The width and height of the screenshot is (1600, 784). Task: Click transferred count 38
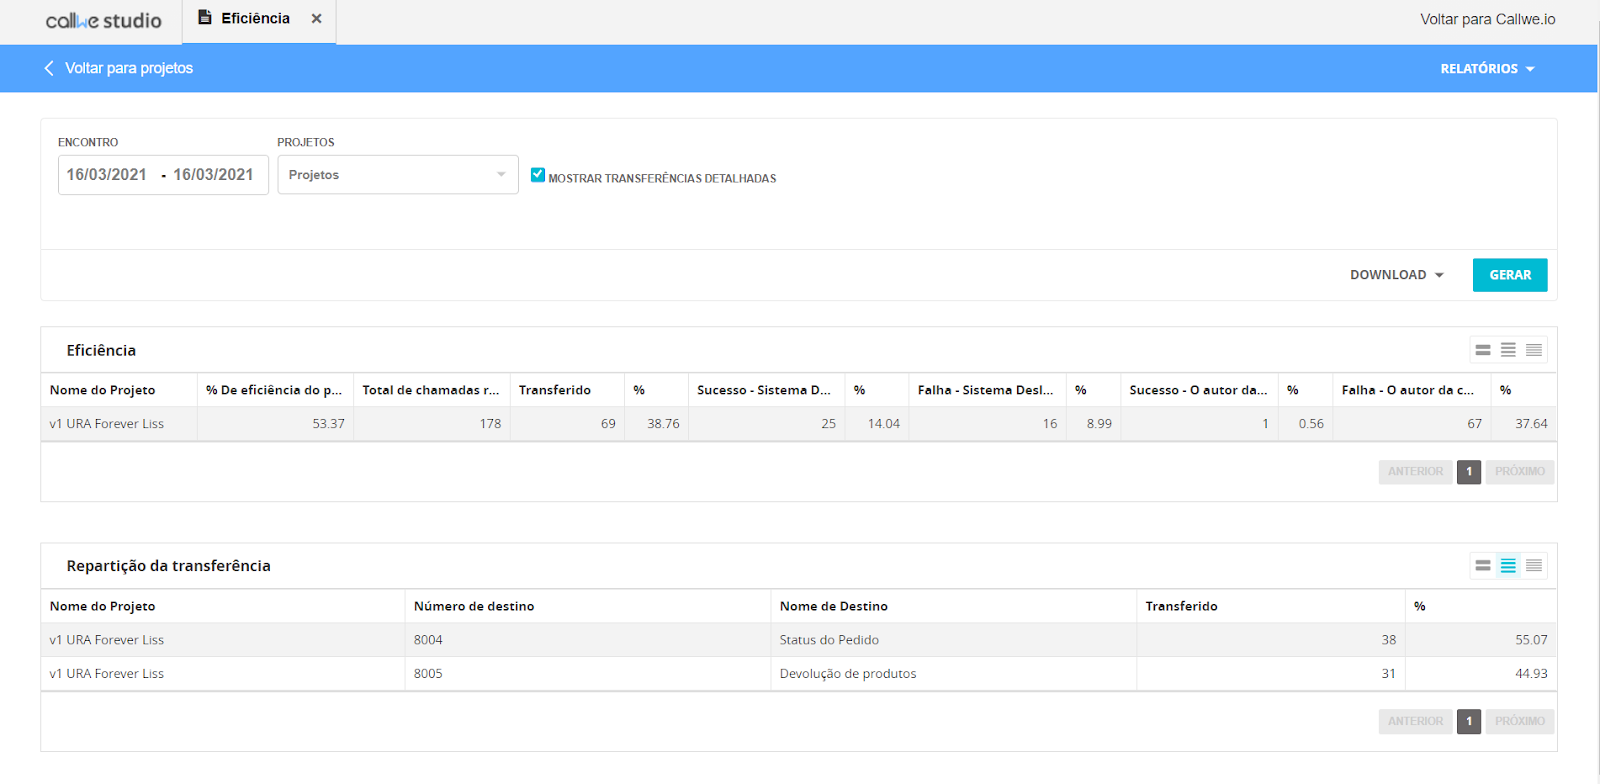click(x=1388, y=640)
